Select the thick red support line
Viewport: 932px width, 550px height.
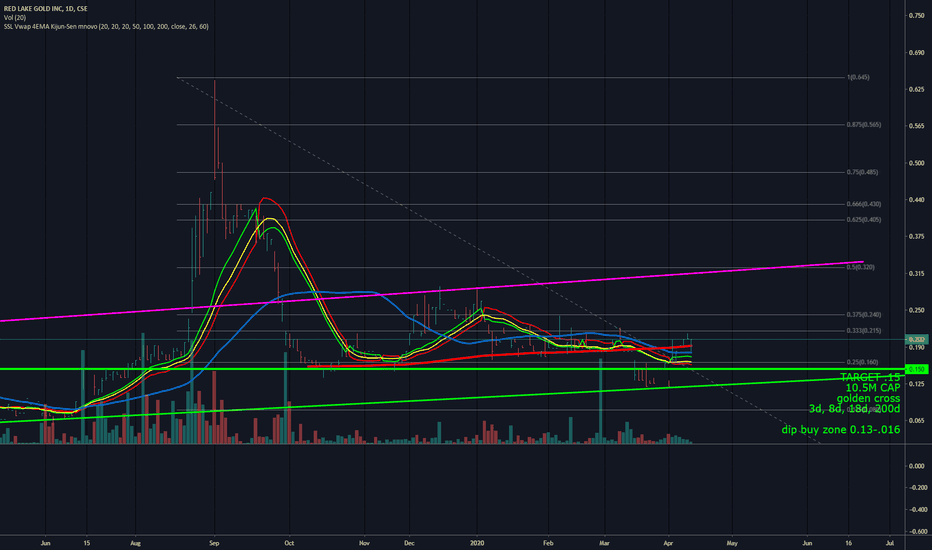[499, 356]
